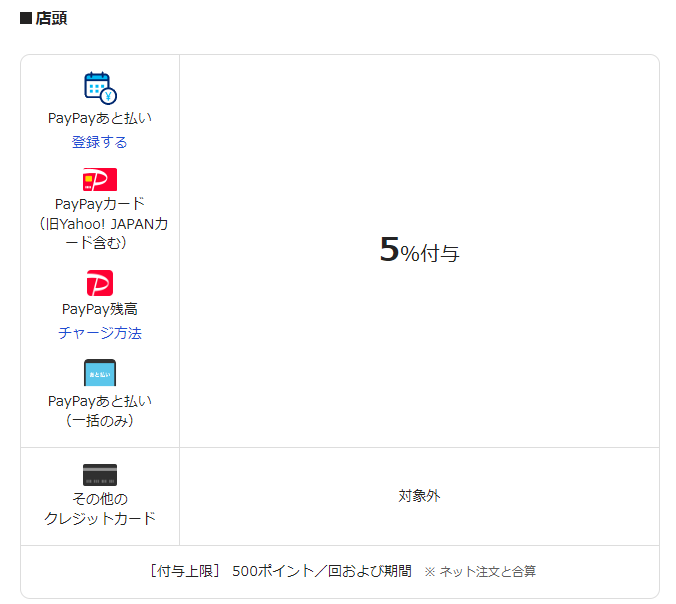Click the dark credit card icon
The width and height of the screenshot is (676, 604).
[x=100, y=475]
